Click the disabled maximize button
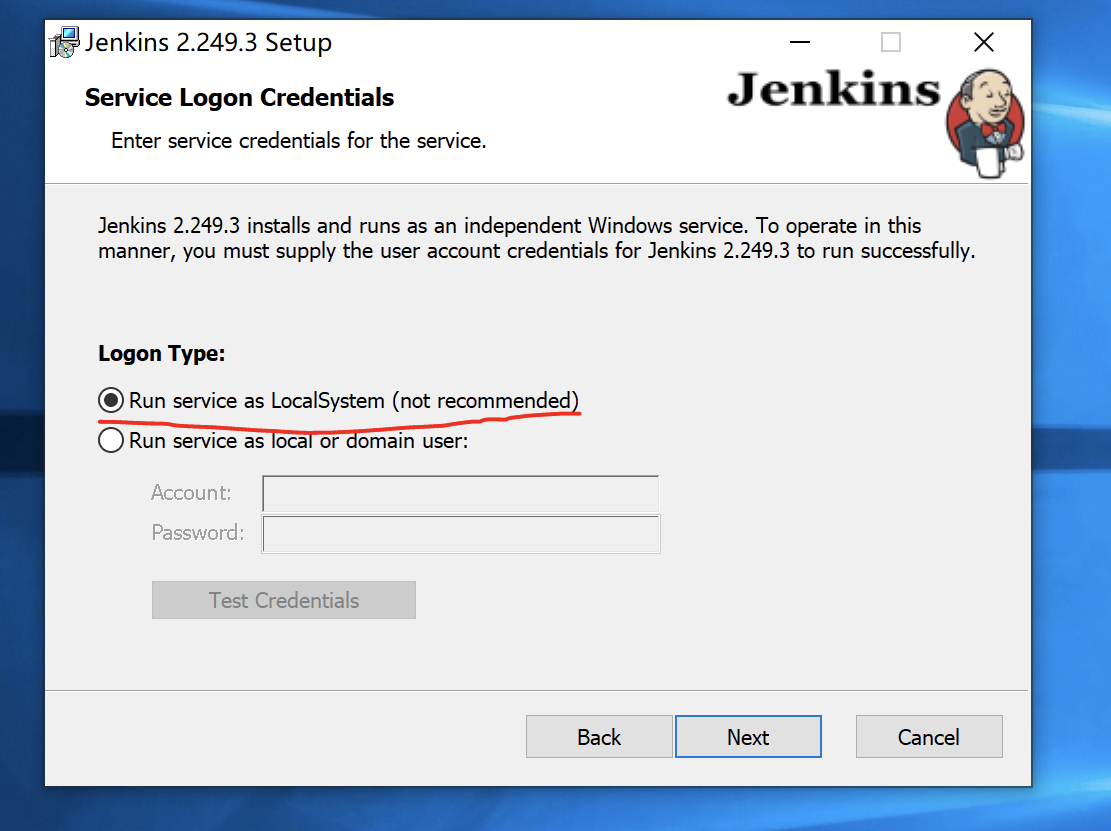Viewport: 1111px width, 831px height. tap(891, 43)
